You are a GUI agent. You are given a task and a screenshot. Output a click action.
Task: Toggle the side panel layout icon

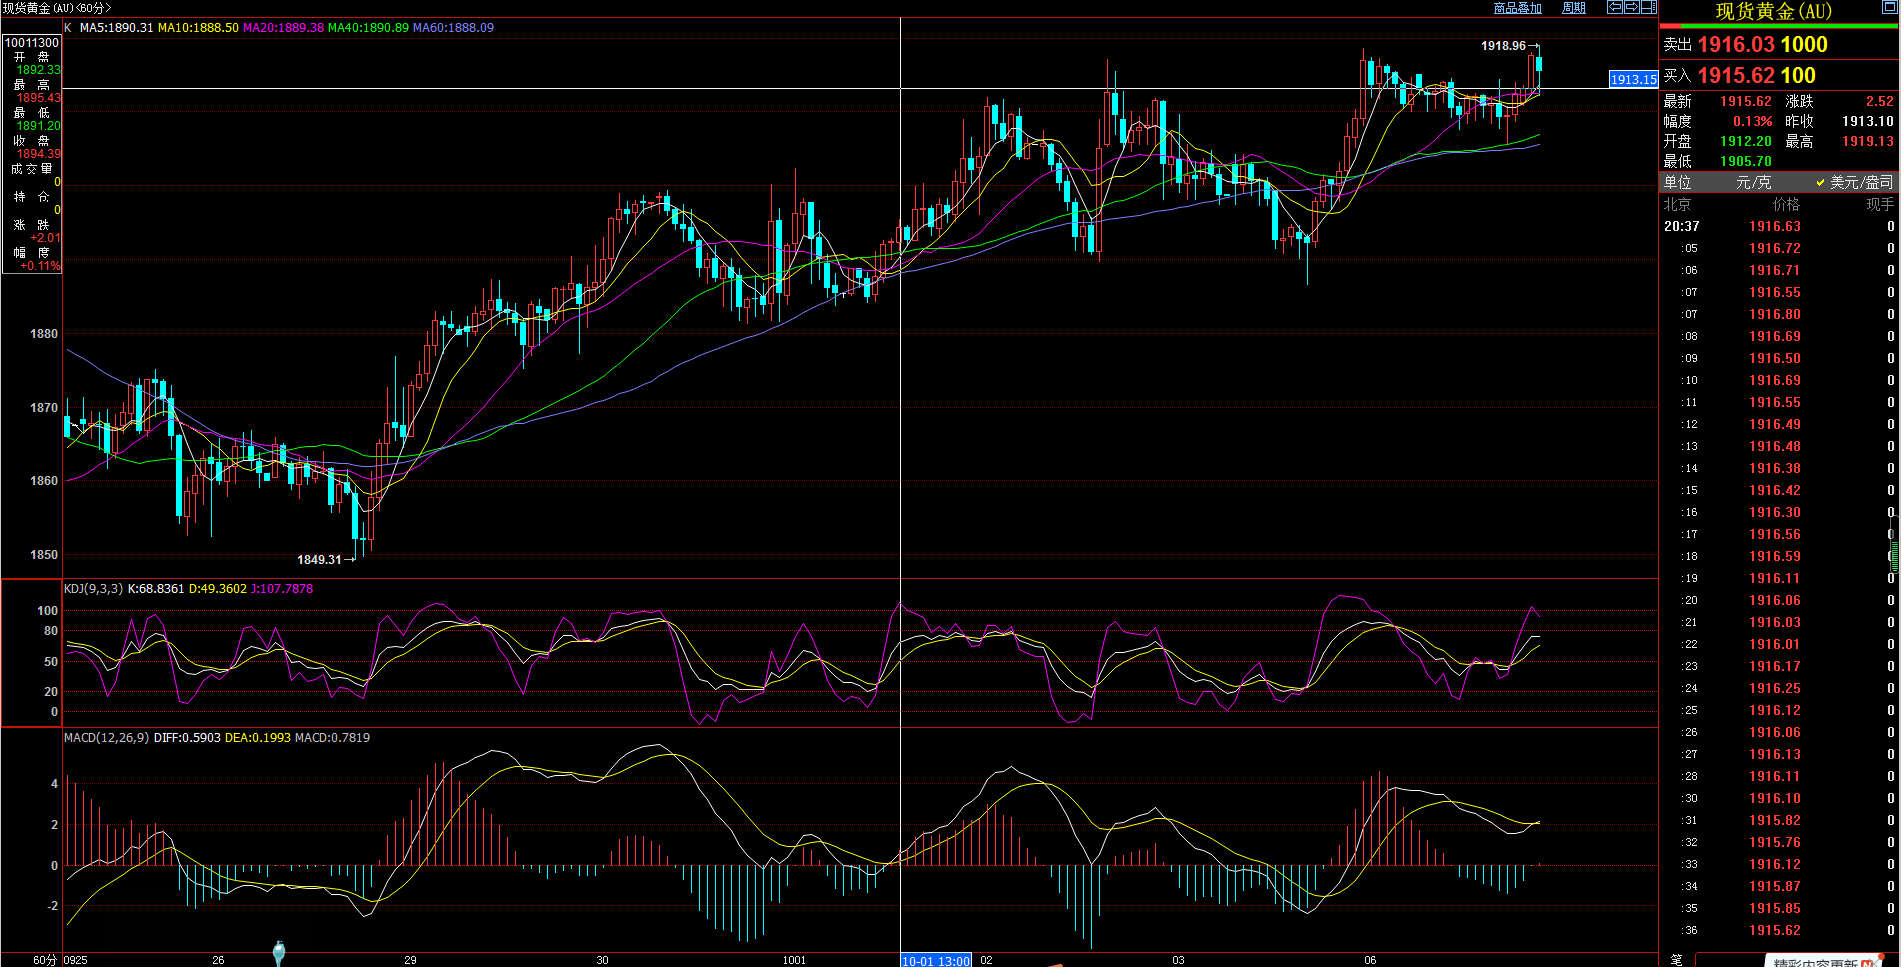1648,7
